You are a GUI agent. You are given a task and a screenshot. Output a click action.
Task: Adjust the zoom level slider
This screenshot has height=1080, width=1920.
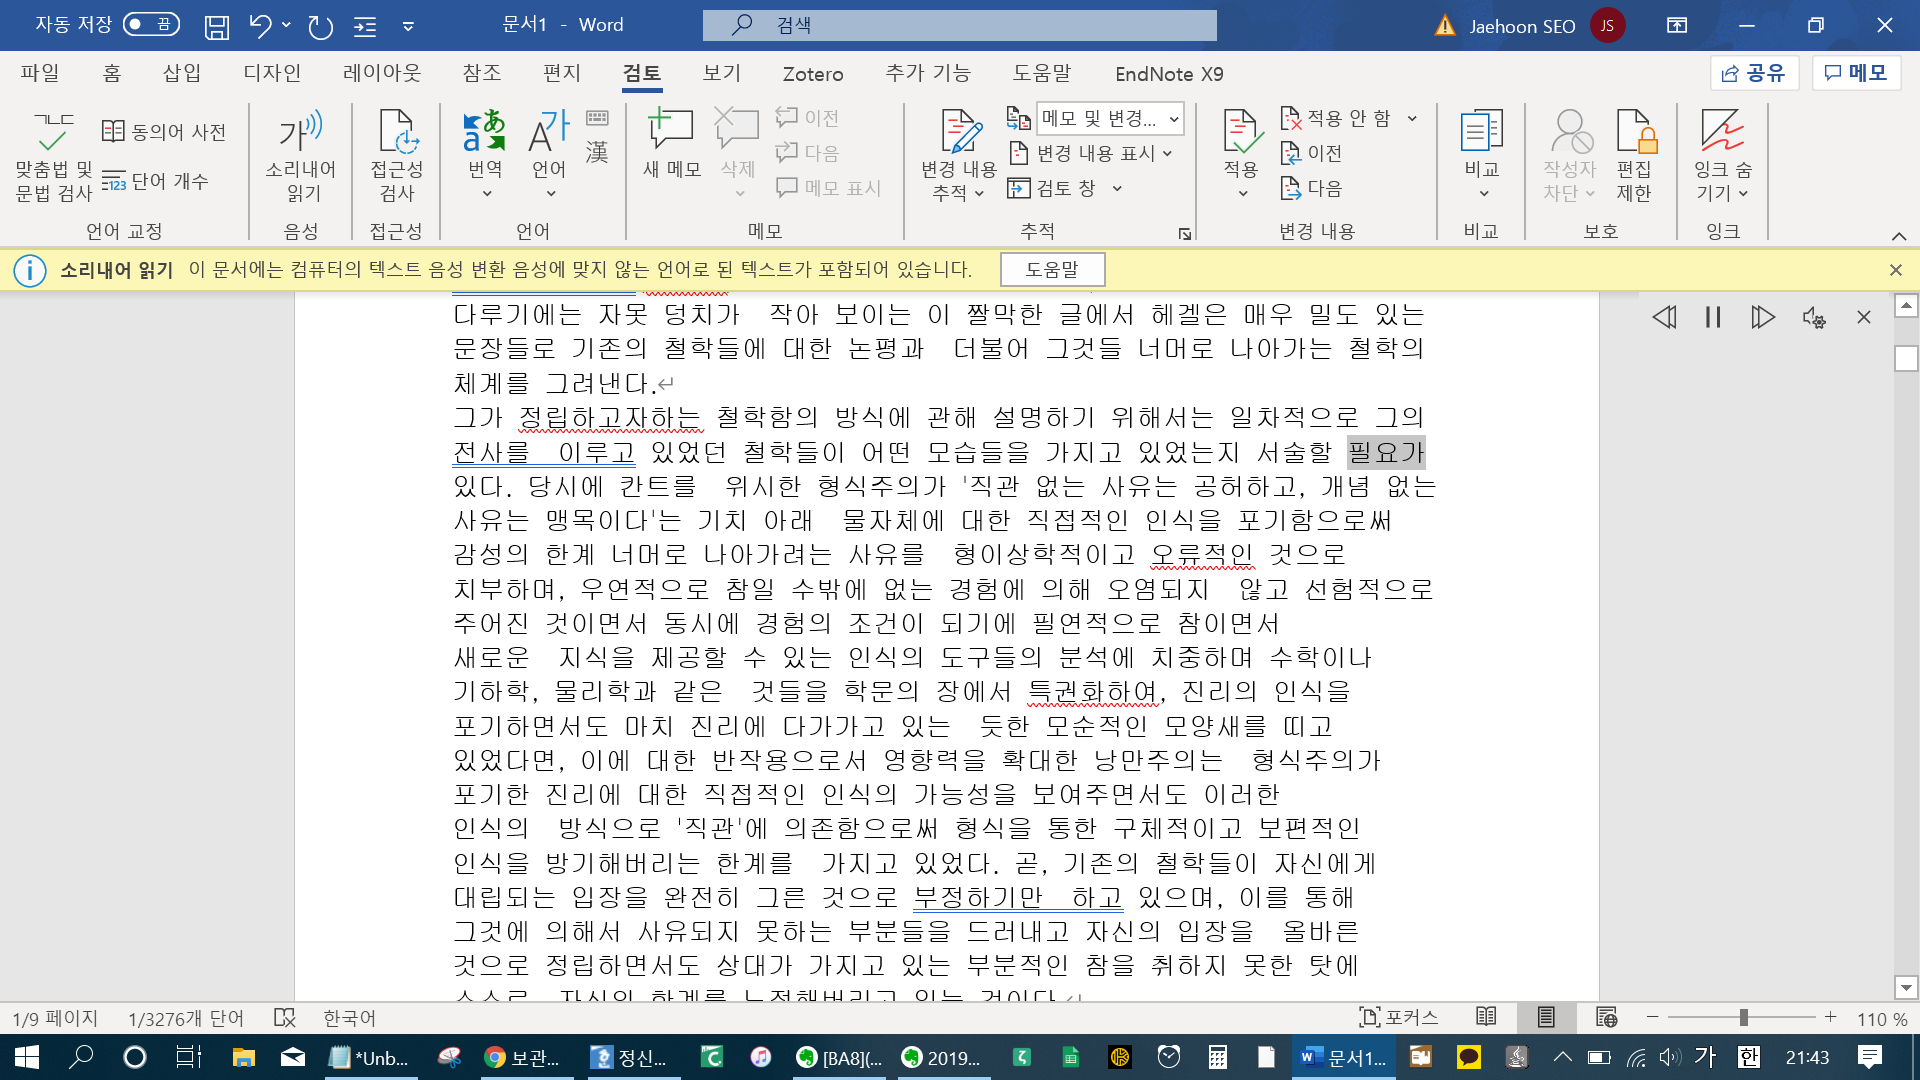(1743, 1018)
